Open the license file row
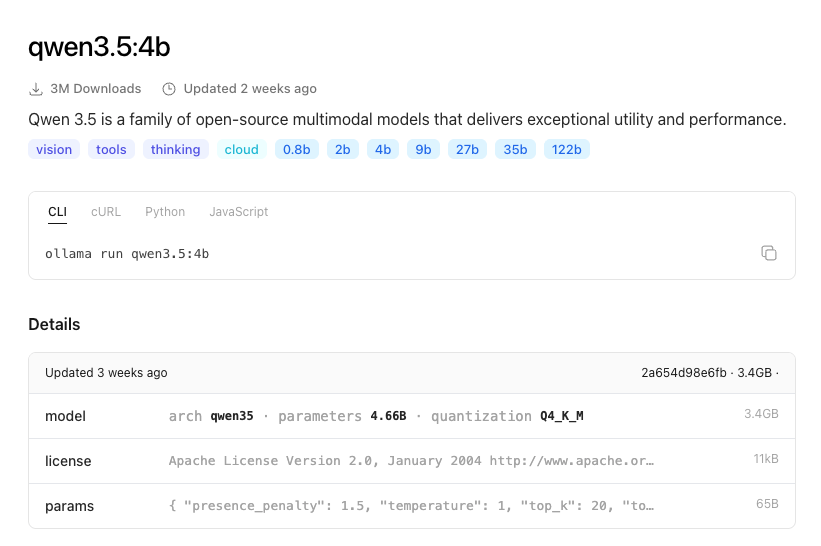The height and width of the screenshot is (546, 821). [411, 461]
